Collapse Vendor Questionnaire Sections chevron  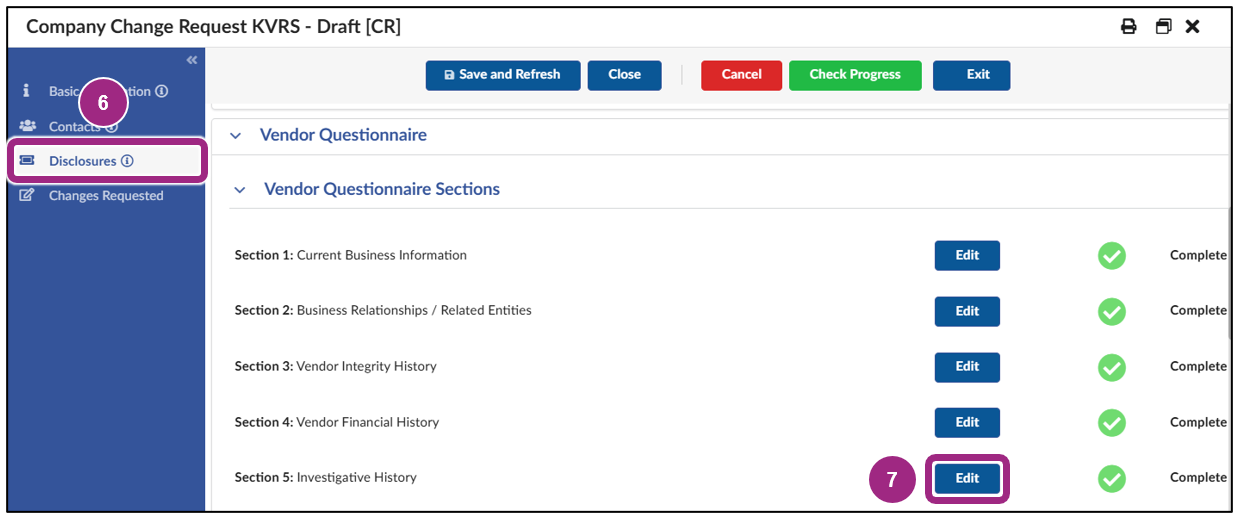(x=240, y=190)
